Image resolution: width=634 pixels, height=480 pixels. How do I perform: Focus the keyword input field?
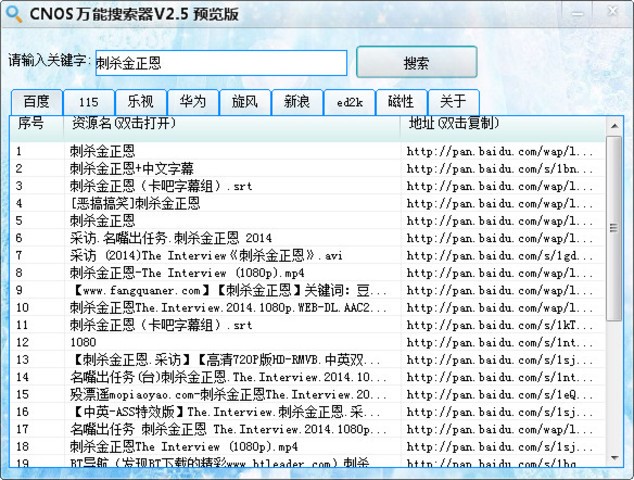click(221, 63)
